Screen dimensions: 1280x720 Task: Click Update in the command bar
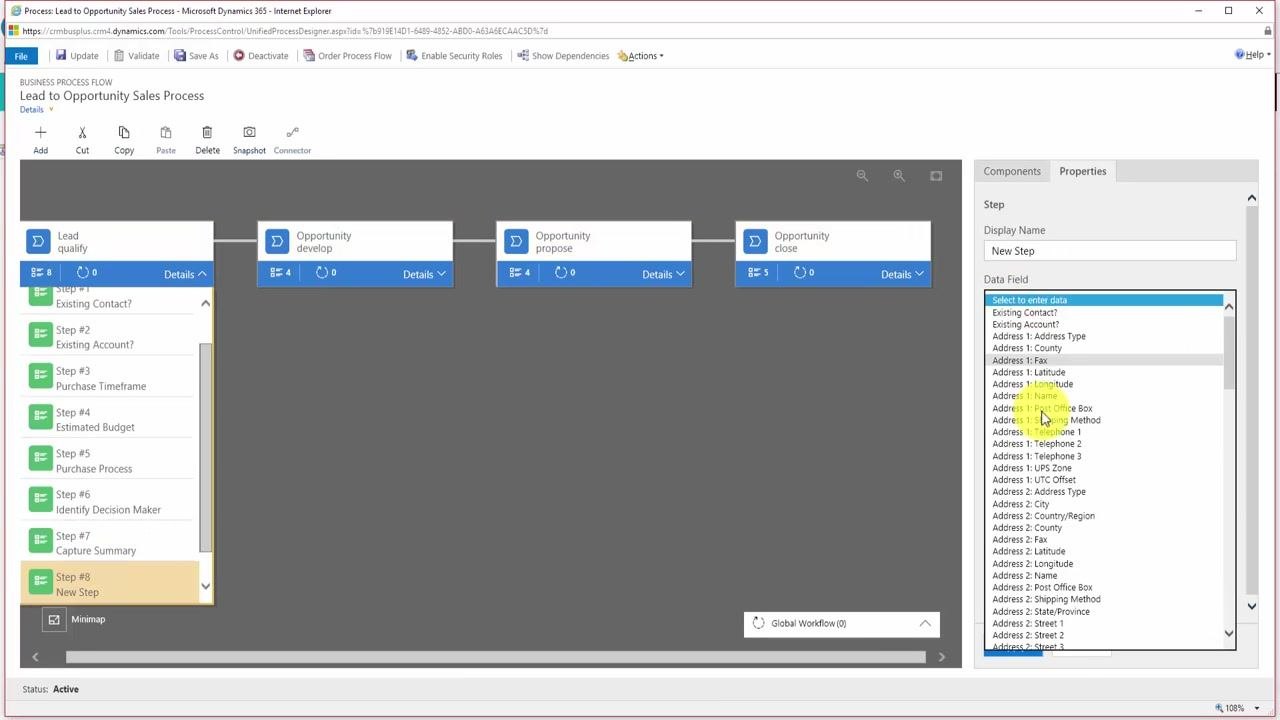click(77, 56)
